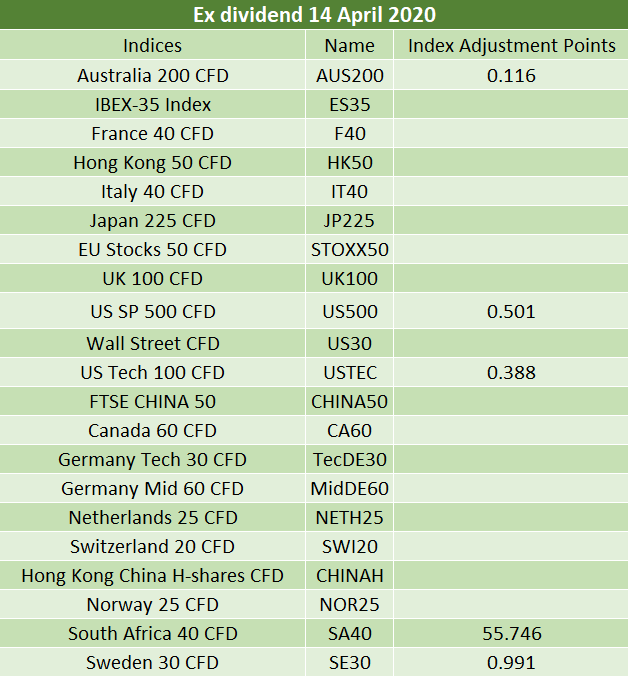Click the 'STOXX50' name cell

(350, 250)
